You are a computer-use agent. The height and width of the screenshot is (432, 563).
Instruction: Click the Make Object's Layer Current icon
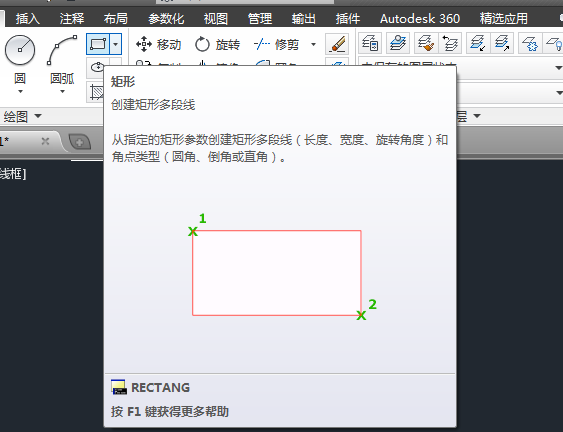(398, 43)
